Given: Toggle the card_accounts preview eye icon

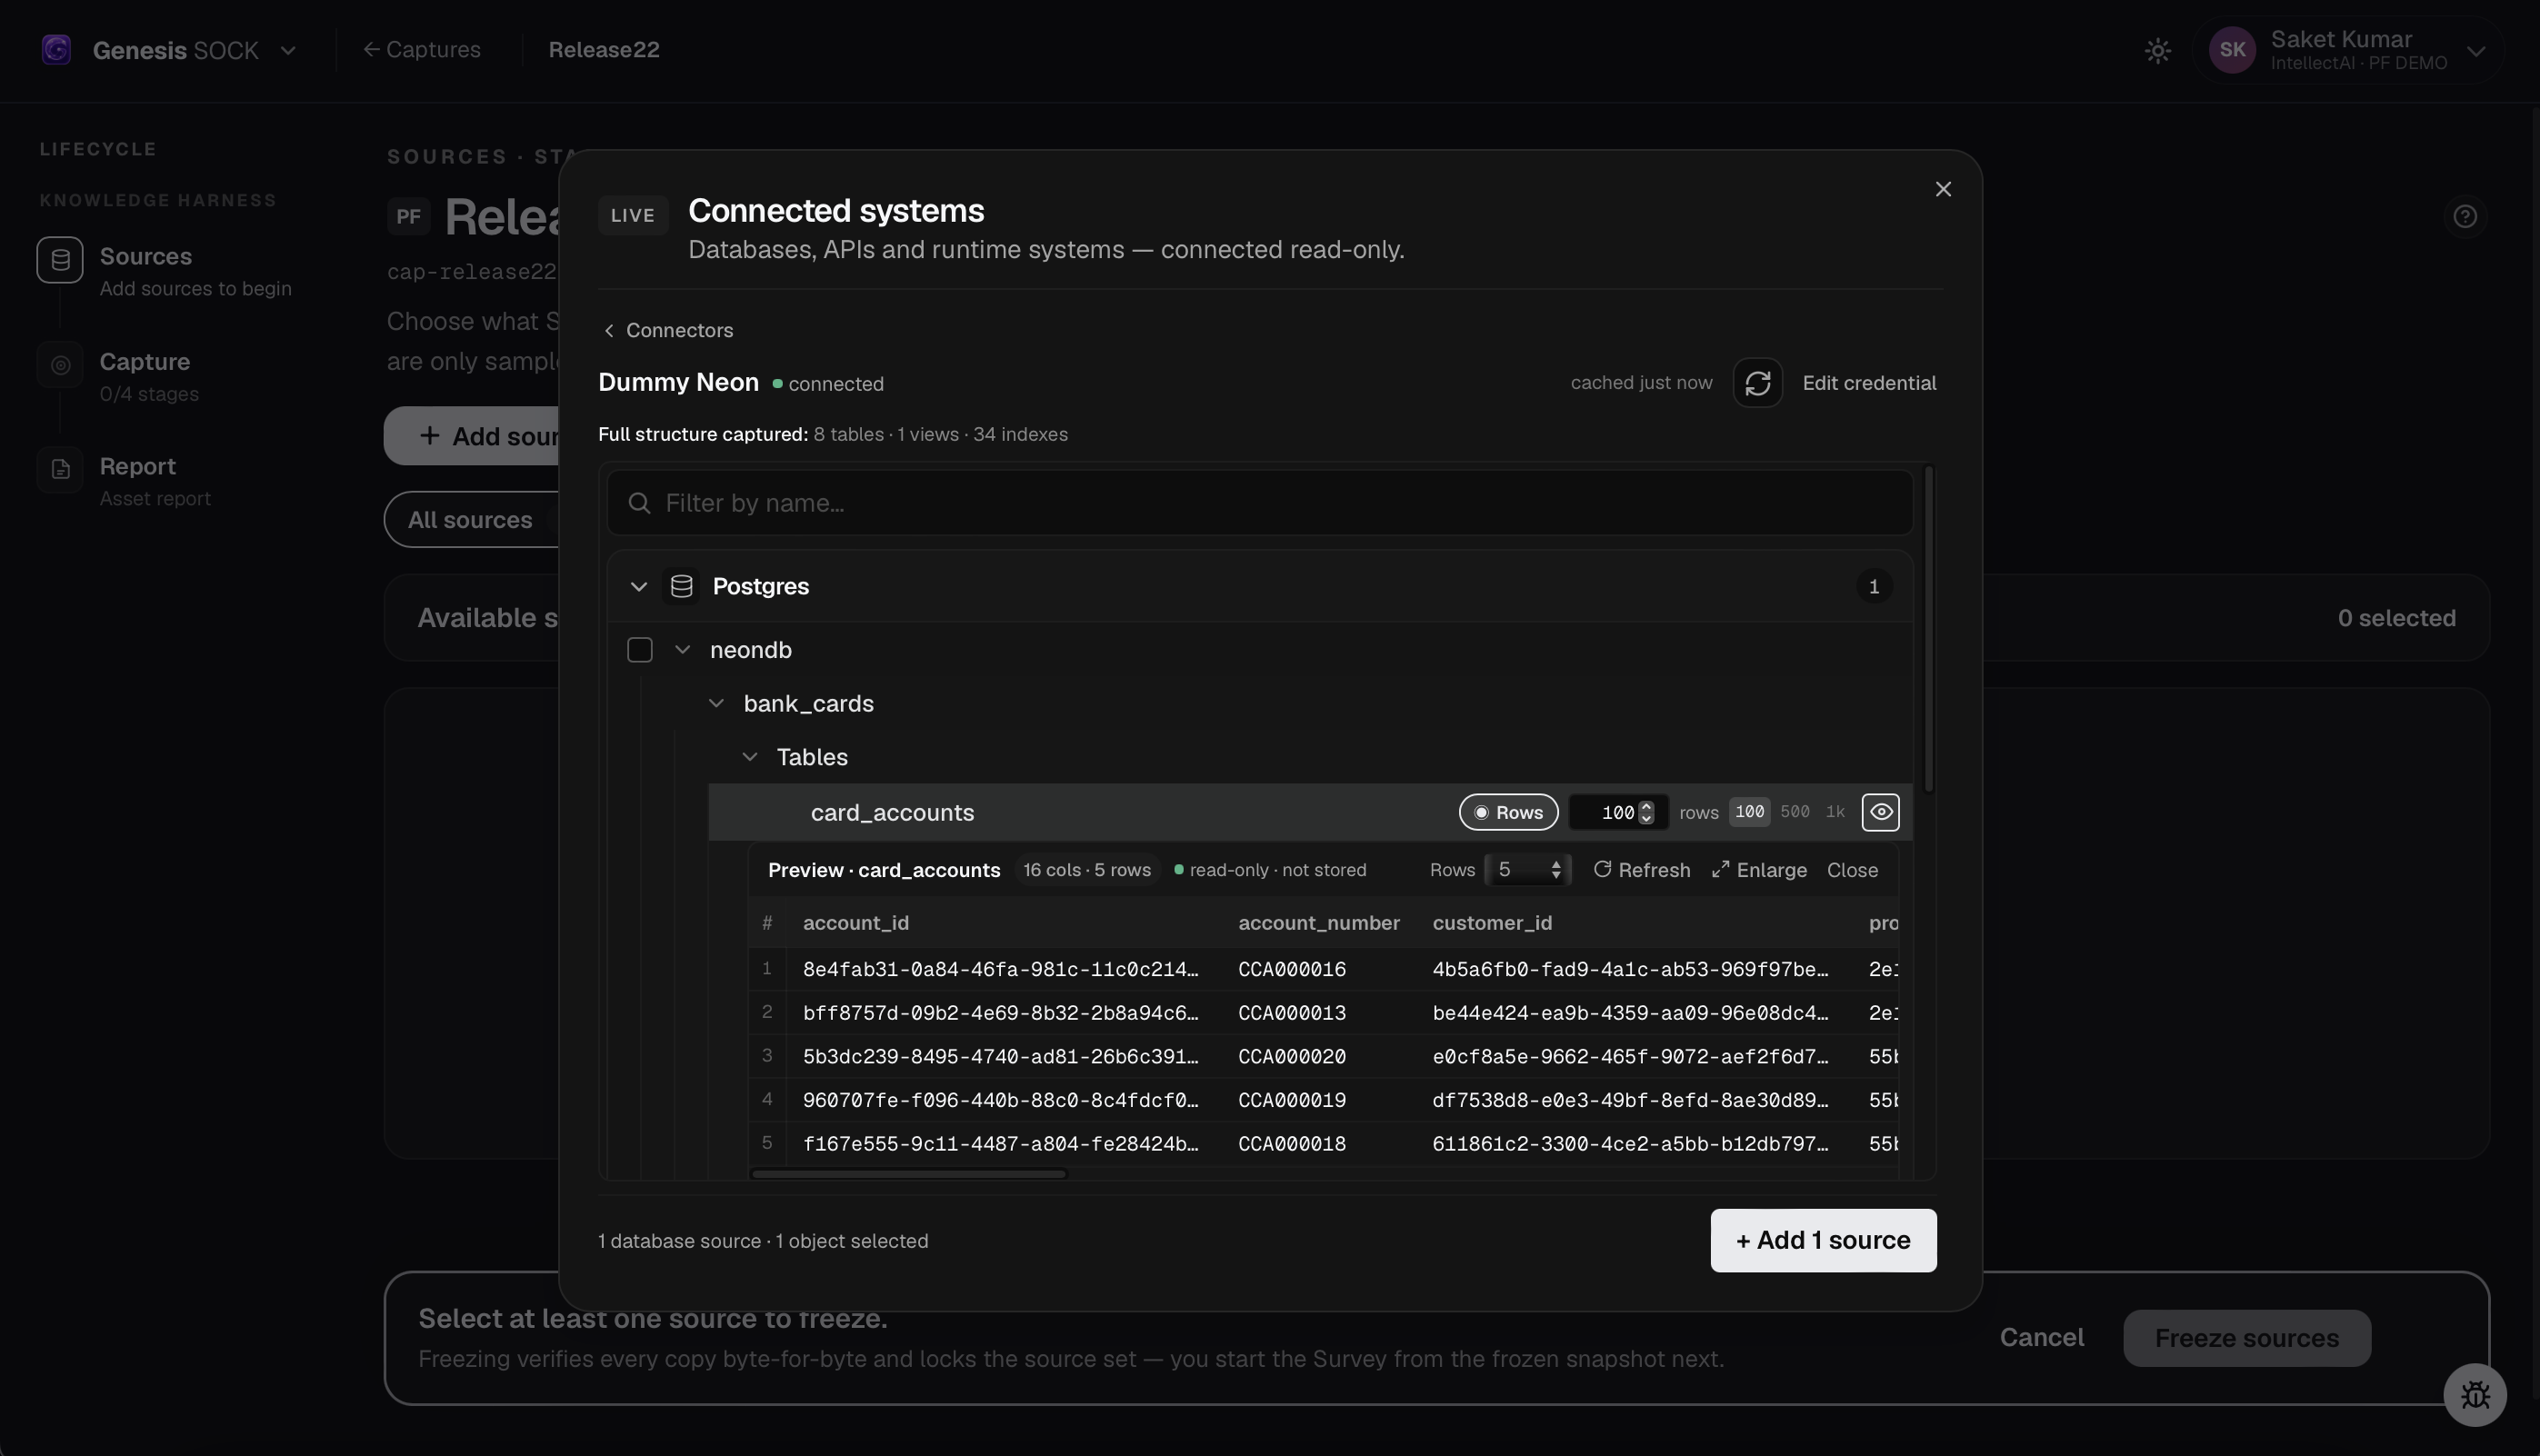Looking at the screenshot, I should [x=1880, y=812].
